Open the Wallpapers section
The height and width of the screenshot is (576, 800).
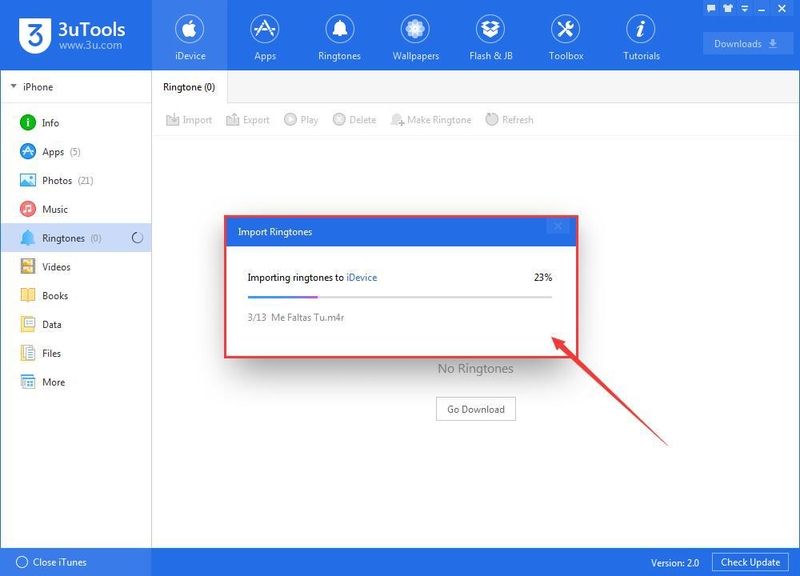[x=415, y=36]
